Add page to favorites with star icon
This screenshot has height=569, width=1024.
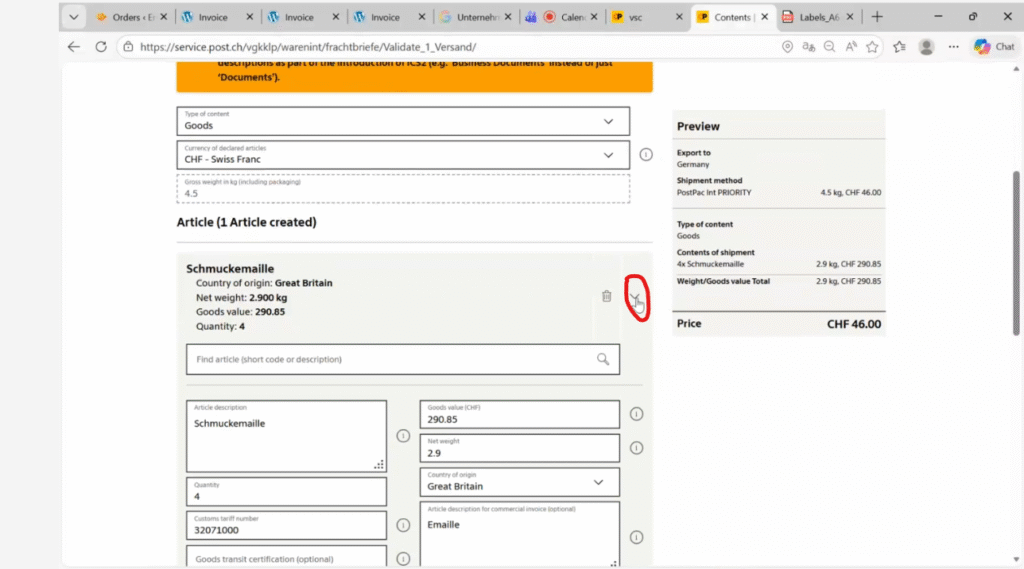pyautogui.click(x=872, y=47)
